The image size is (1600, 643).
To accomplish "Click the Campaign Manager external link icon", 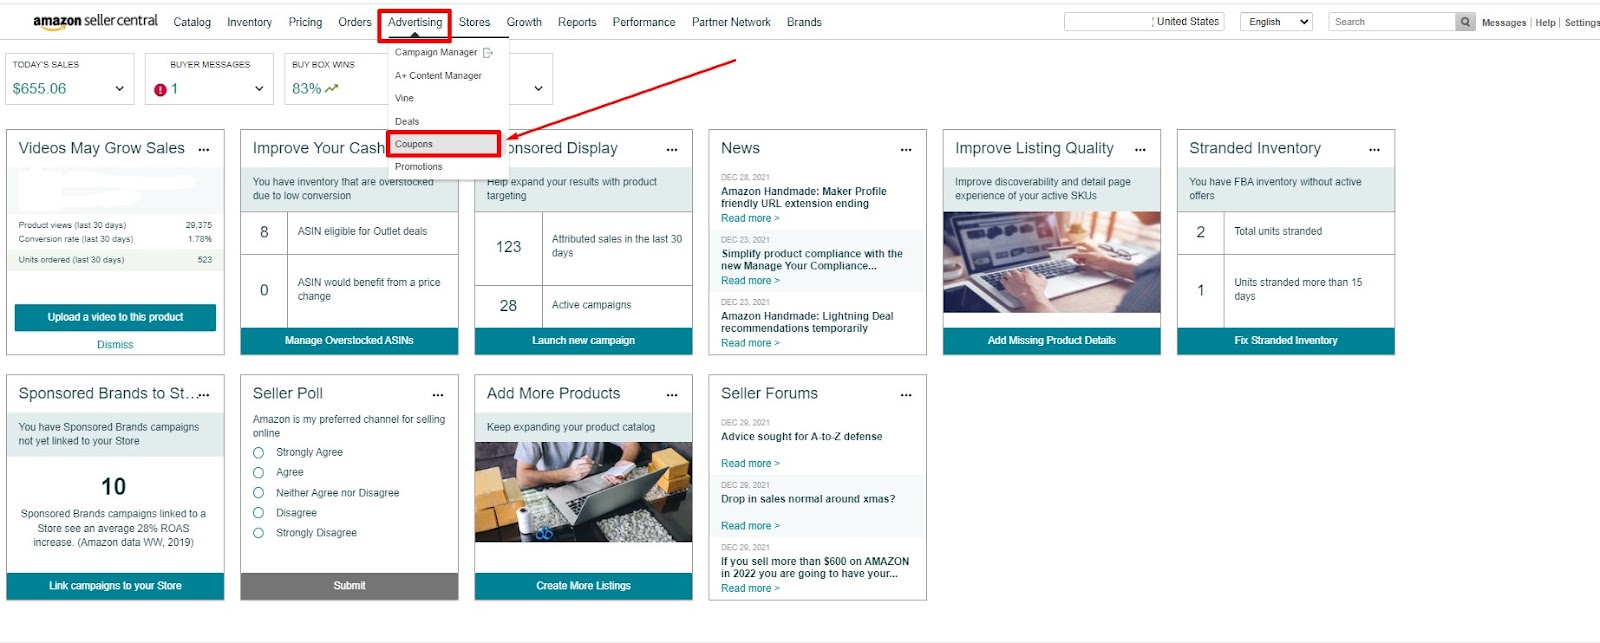I will [488, 52].
